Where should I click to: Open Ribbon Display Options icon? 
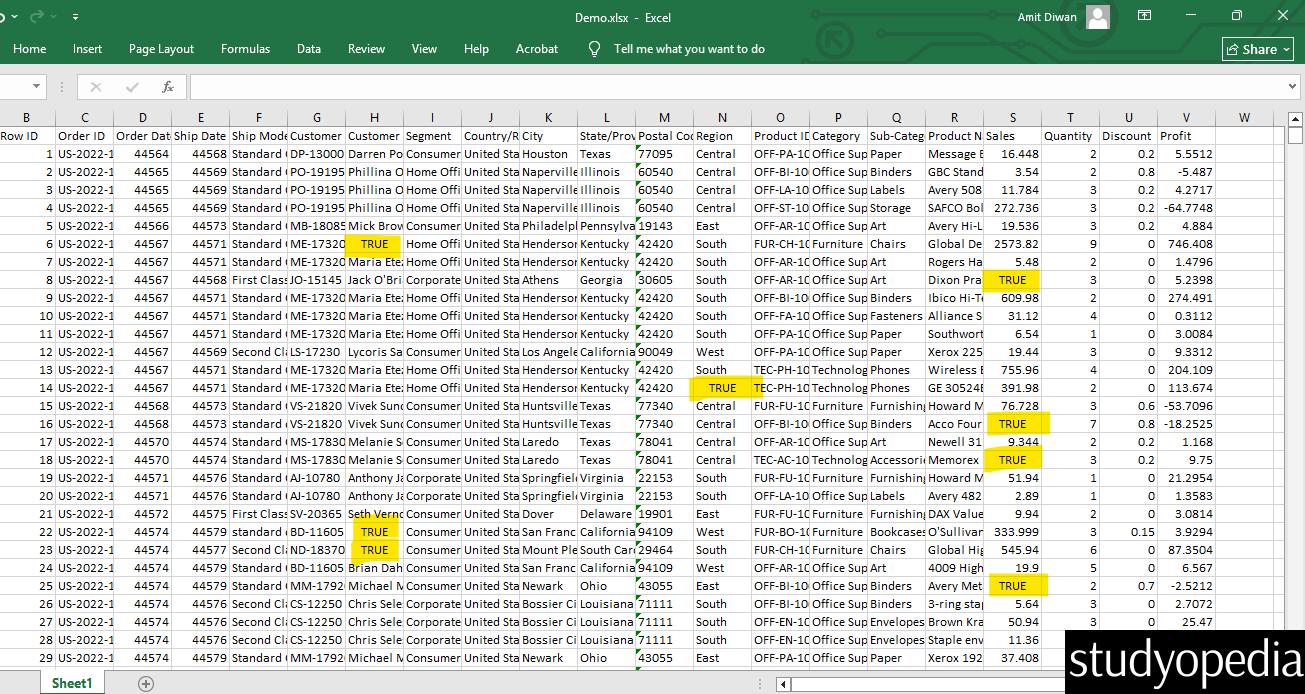(x=1144, y=16)
